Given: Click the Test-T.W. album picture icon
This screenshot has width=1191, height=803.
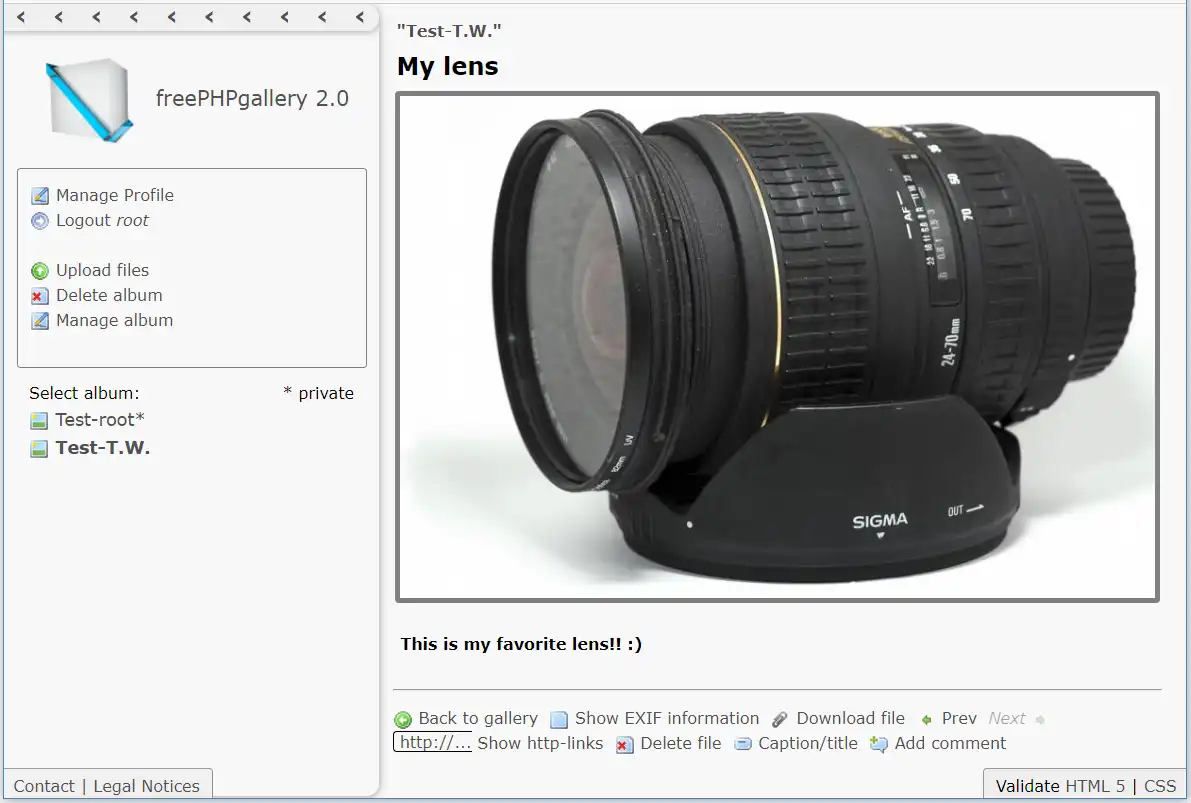Looking at the screenshot, I should click(x=39, y=448).
